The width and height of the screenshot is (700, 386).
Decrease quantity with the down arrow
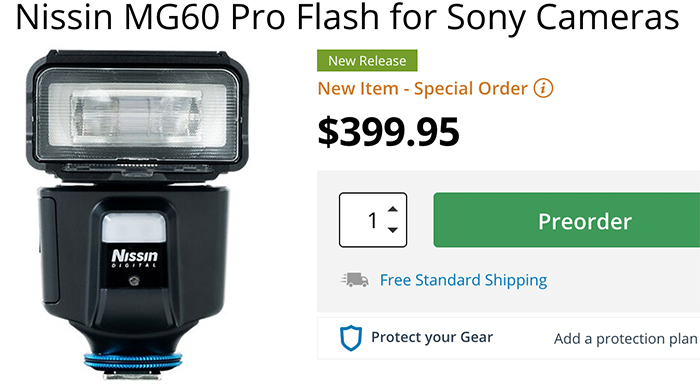click(x=392, y=230)
